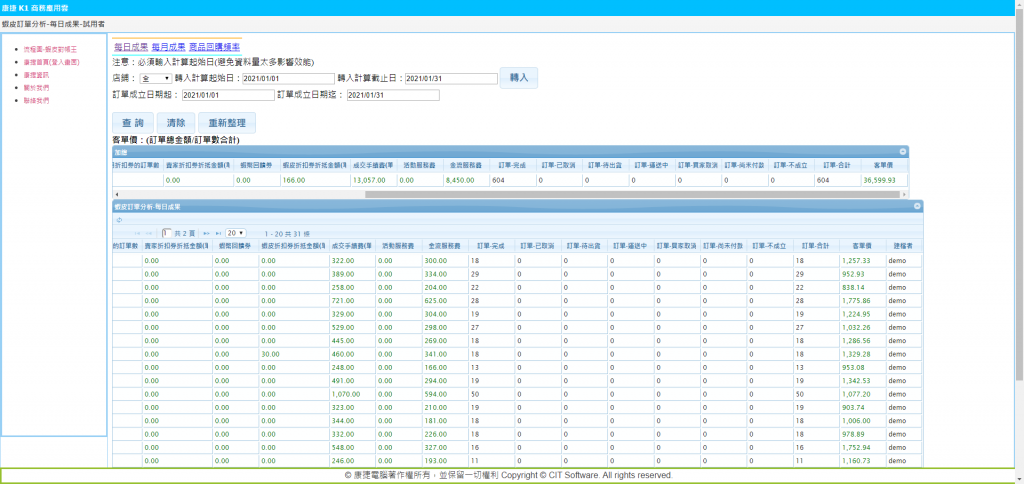Go to next page in pager
Viewport: 1024px width, 484px height.
[206, 232]
